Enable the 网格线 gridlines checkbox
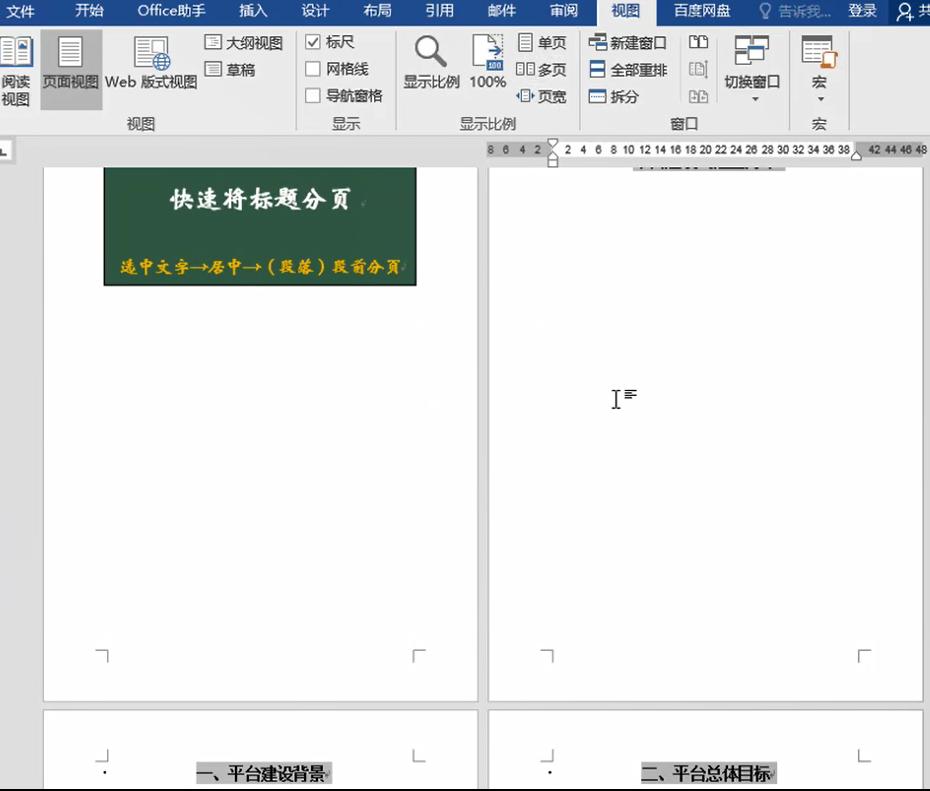 (x=314, y=68)
